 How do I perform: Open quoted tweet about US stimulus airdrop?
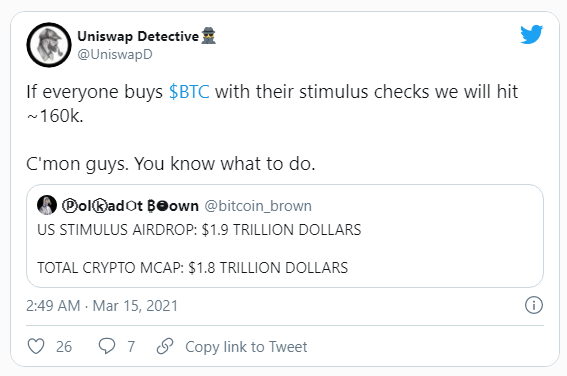pos(285,236)
